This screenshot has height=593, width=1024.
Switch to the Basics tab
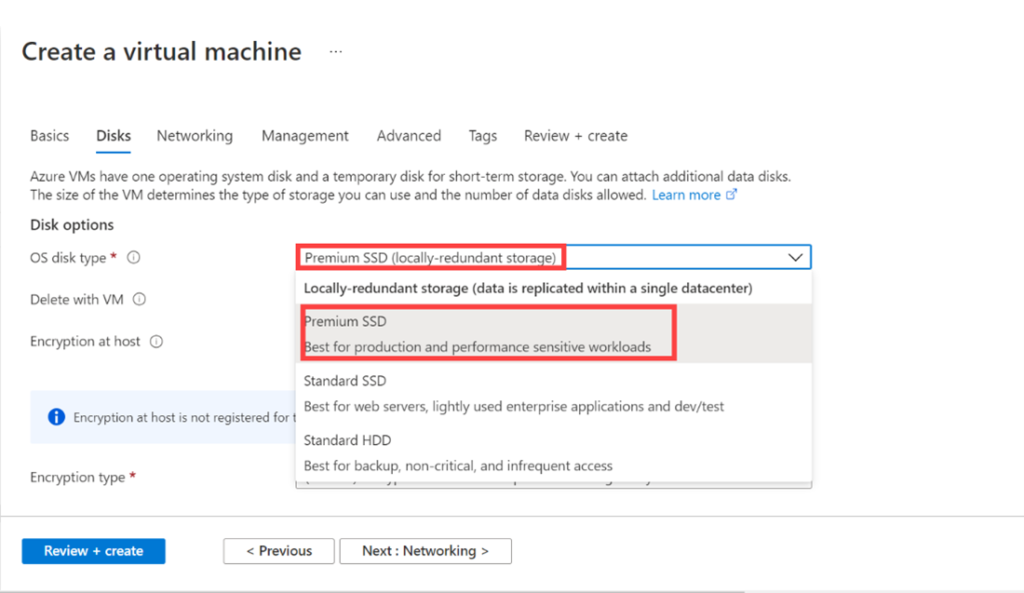50,136
